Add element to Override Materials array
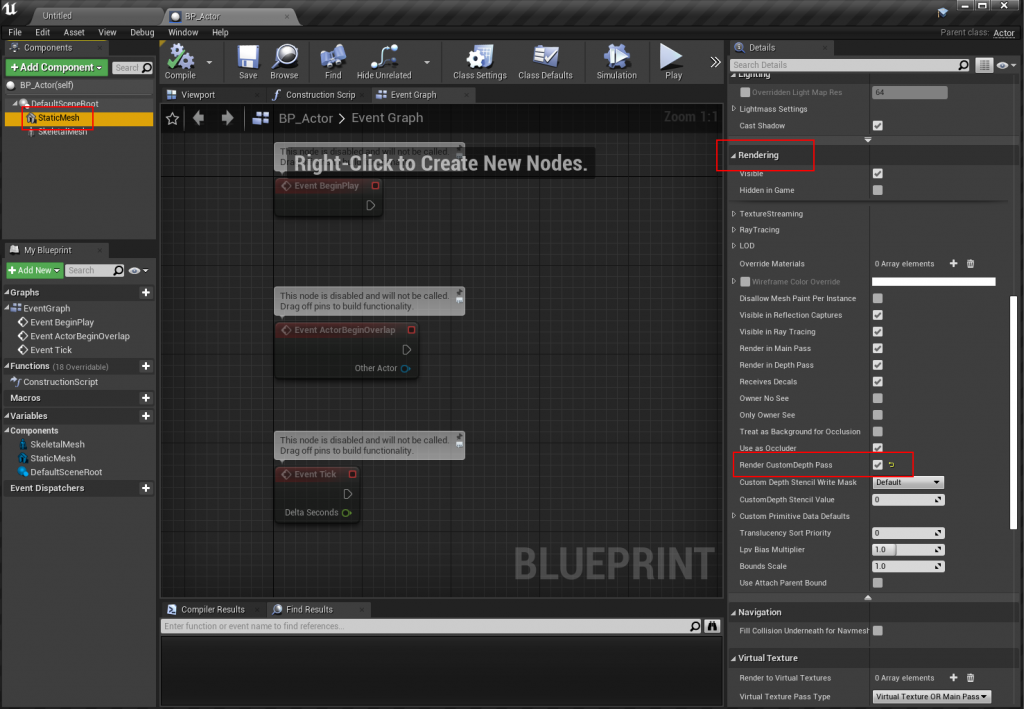This screenshot has height=709, width=1024. click(953, 264)
